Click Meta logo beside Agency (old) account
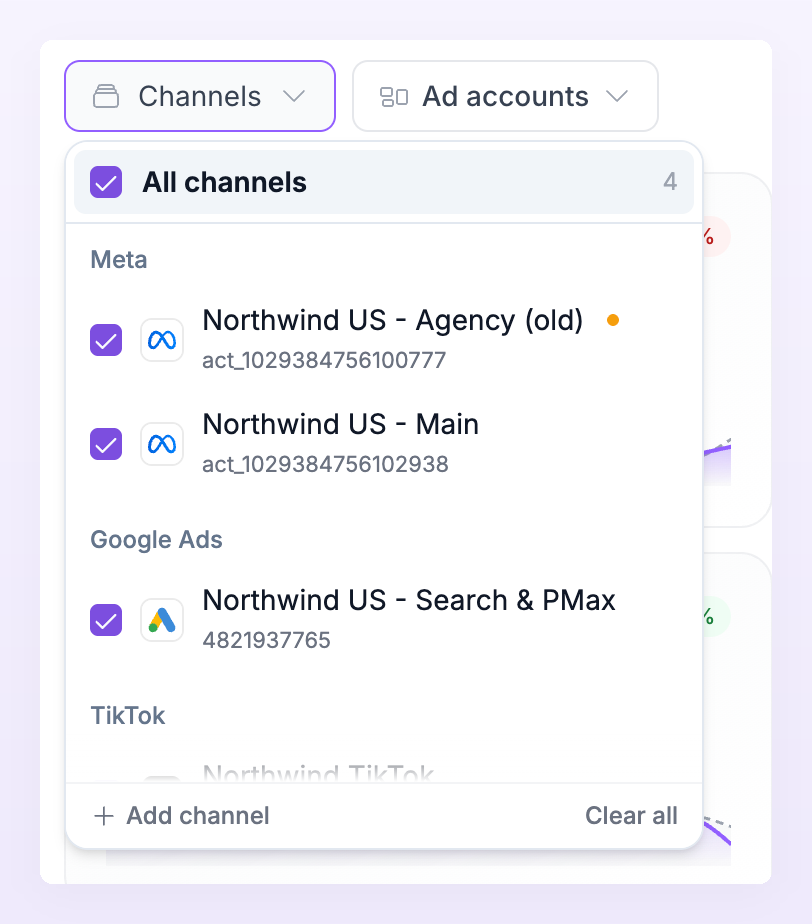The height and width of the screenshot is (924, 812). pos(162,340)
